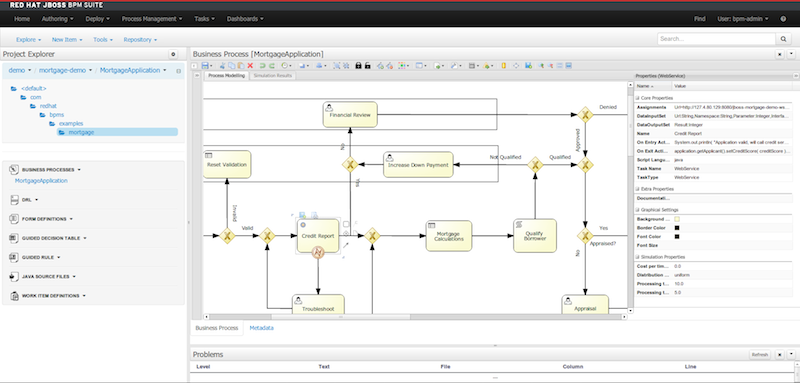Collapse the Core Properties section

coord(637,97)
